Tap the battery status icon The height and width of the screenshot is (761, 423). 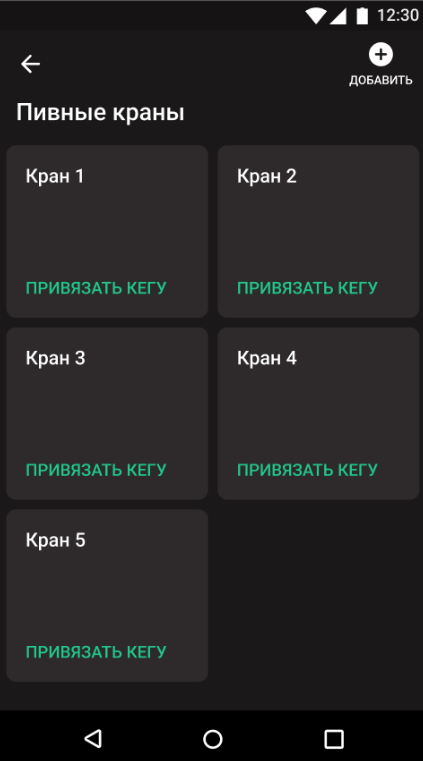pyautogui.click(x=362, y=16)
